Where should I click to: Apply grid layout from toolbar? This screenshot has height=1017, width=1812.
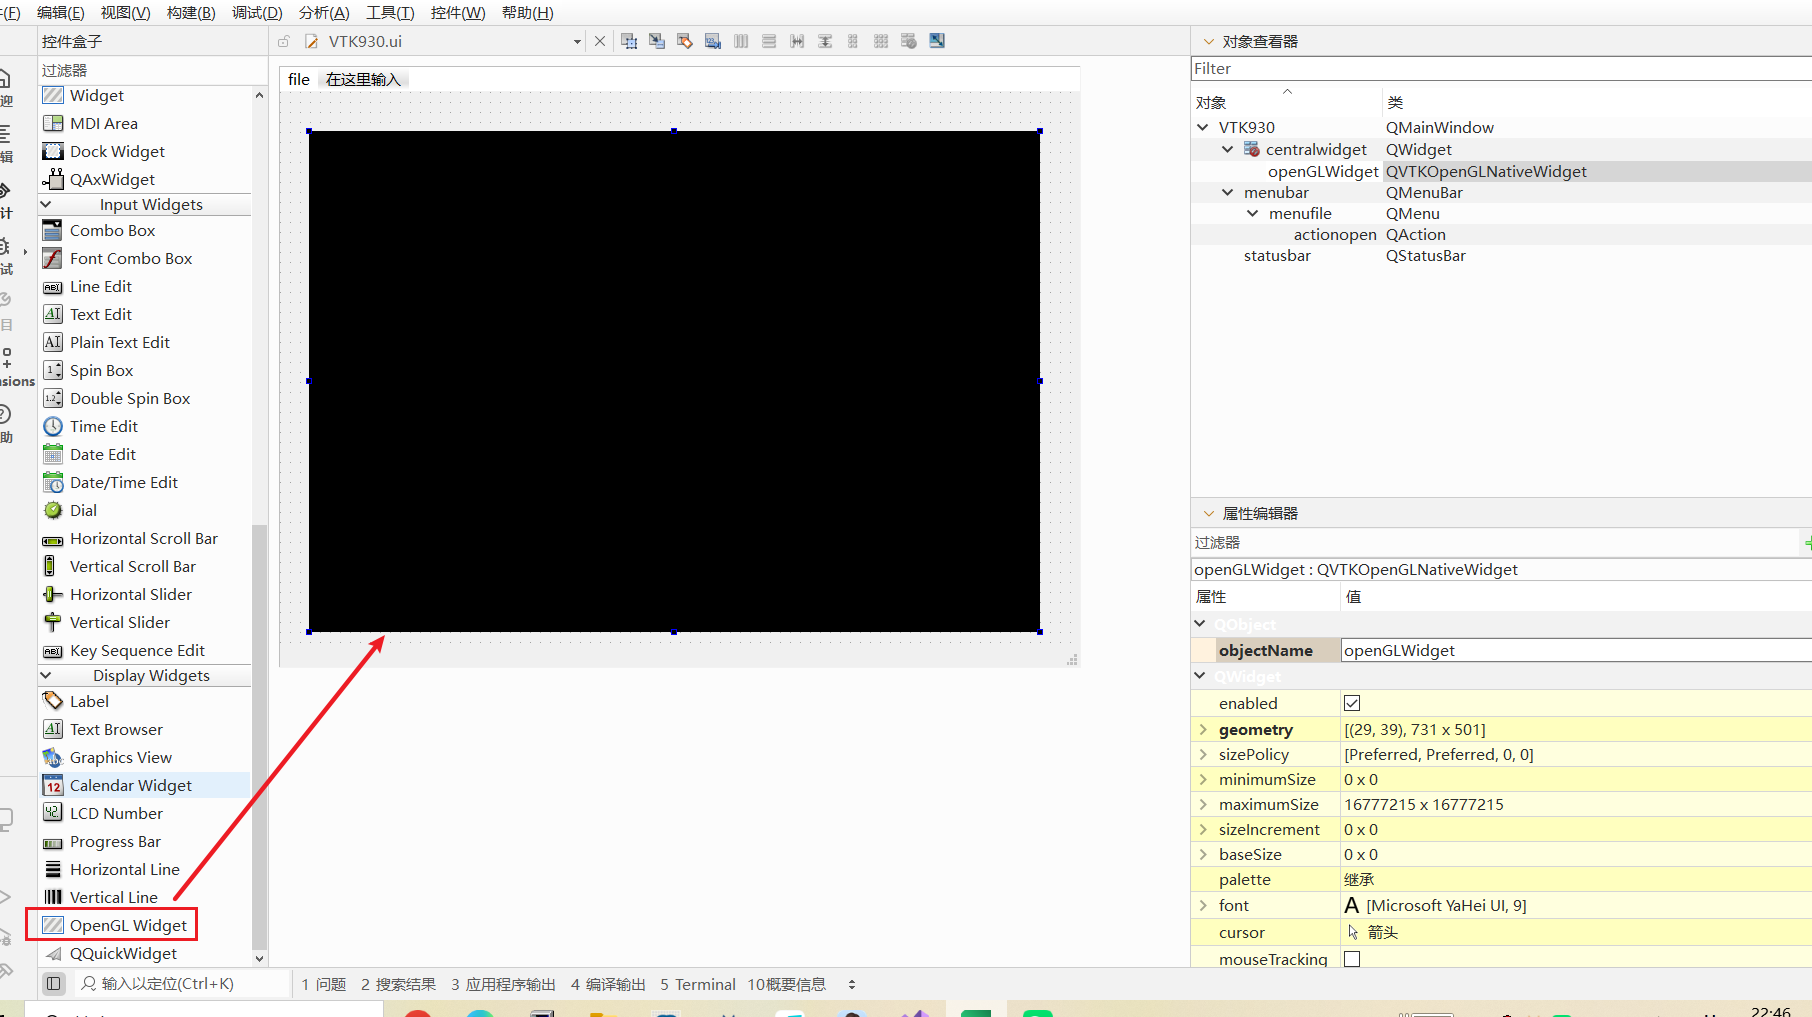pos(881,41)
